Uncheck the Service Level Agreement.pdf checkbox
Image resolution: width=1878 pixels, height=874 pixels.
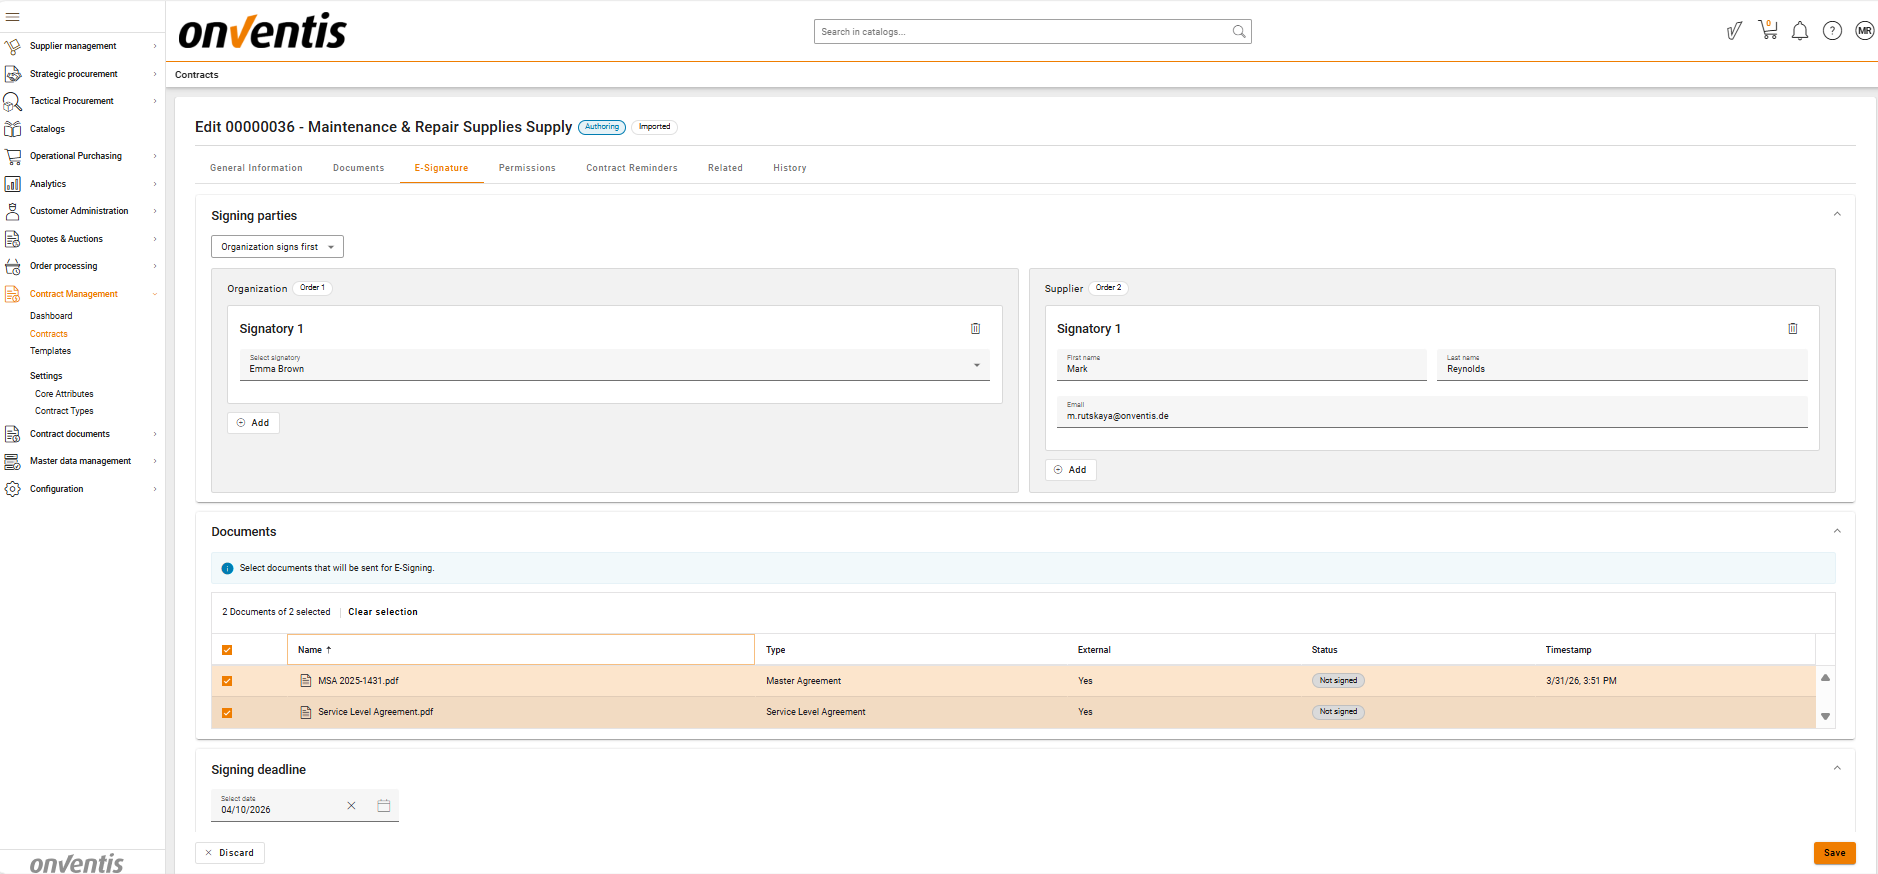pyautogui.click(x=227, y=713)
